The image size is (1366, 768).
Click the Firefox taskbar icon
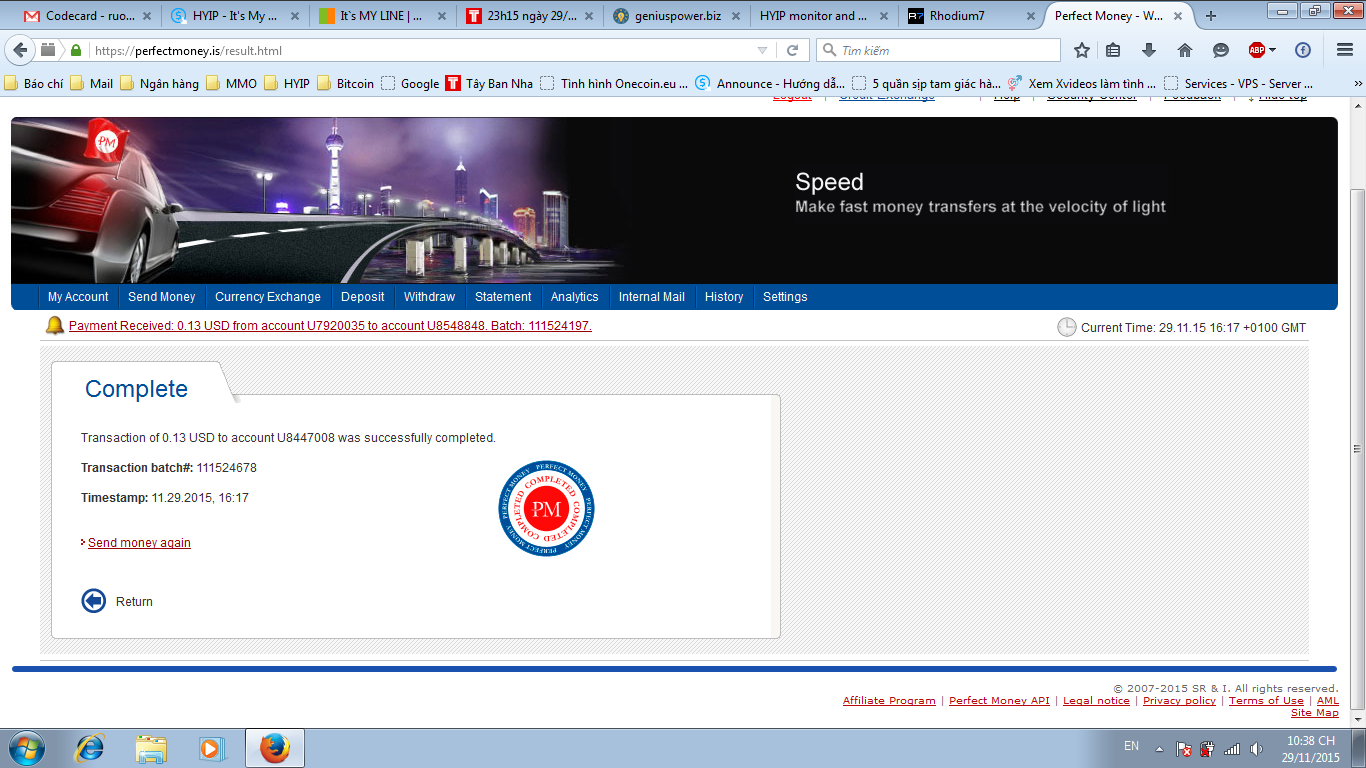click(274, 748)
